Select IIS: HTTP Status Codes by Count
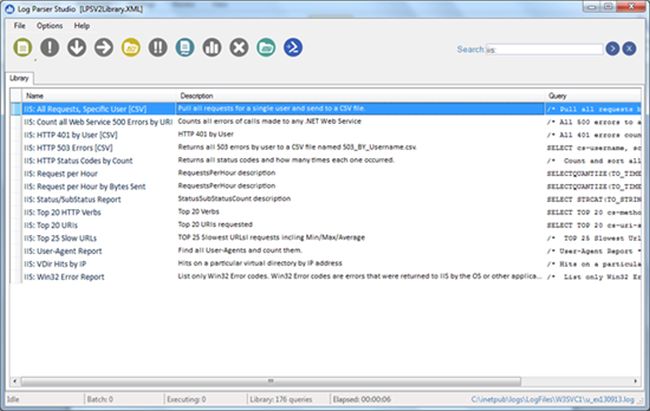The width and height of the screenshot is (650, 411). tap(78, 161)
